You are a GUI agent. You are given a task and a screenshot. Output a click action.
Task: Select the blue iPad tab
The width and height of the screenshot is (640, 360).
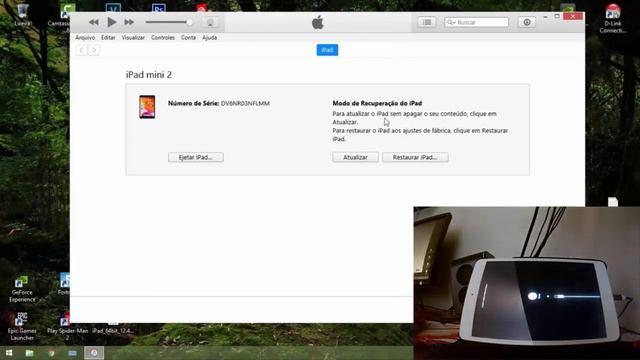pos(327,50)
